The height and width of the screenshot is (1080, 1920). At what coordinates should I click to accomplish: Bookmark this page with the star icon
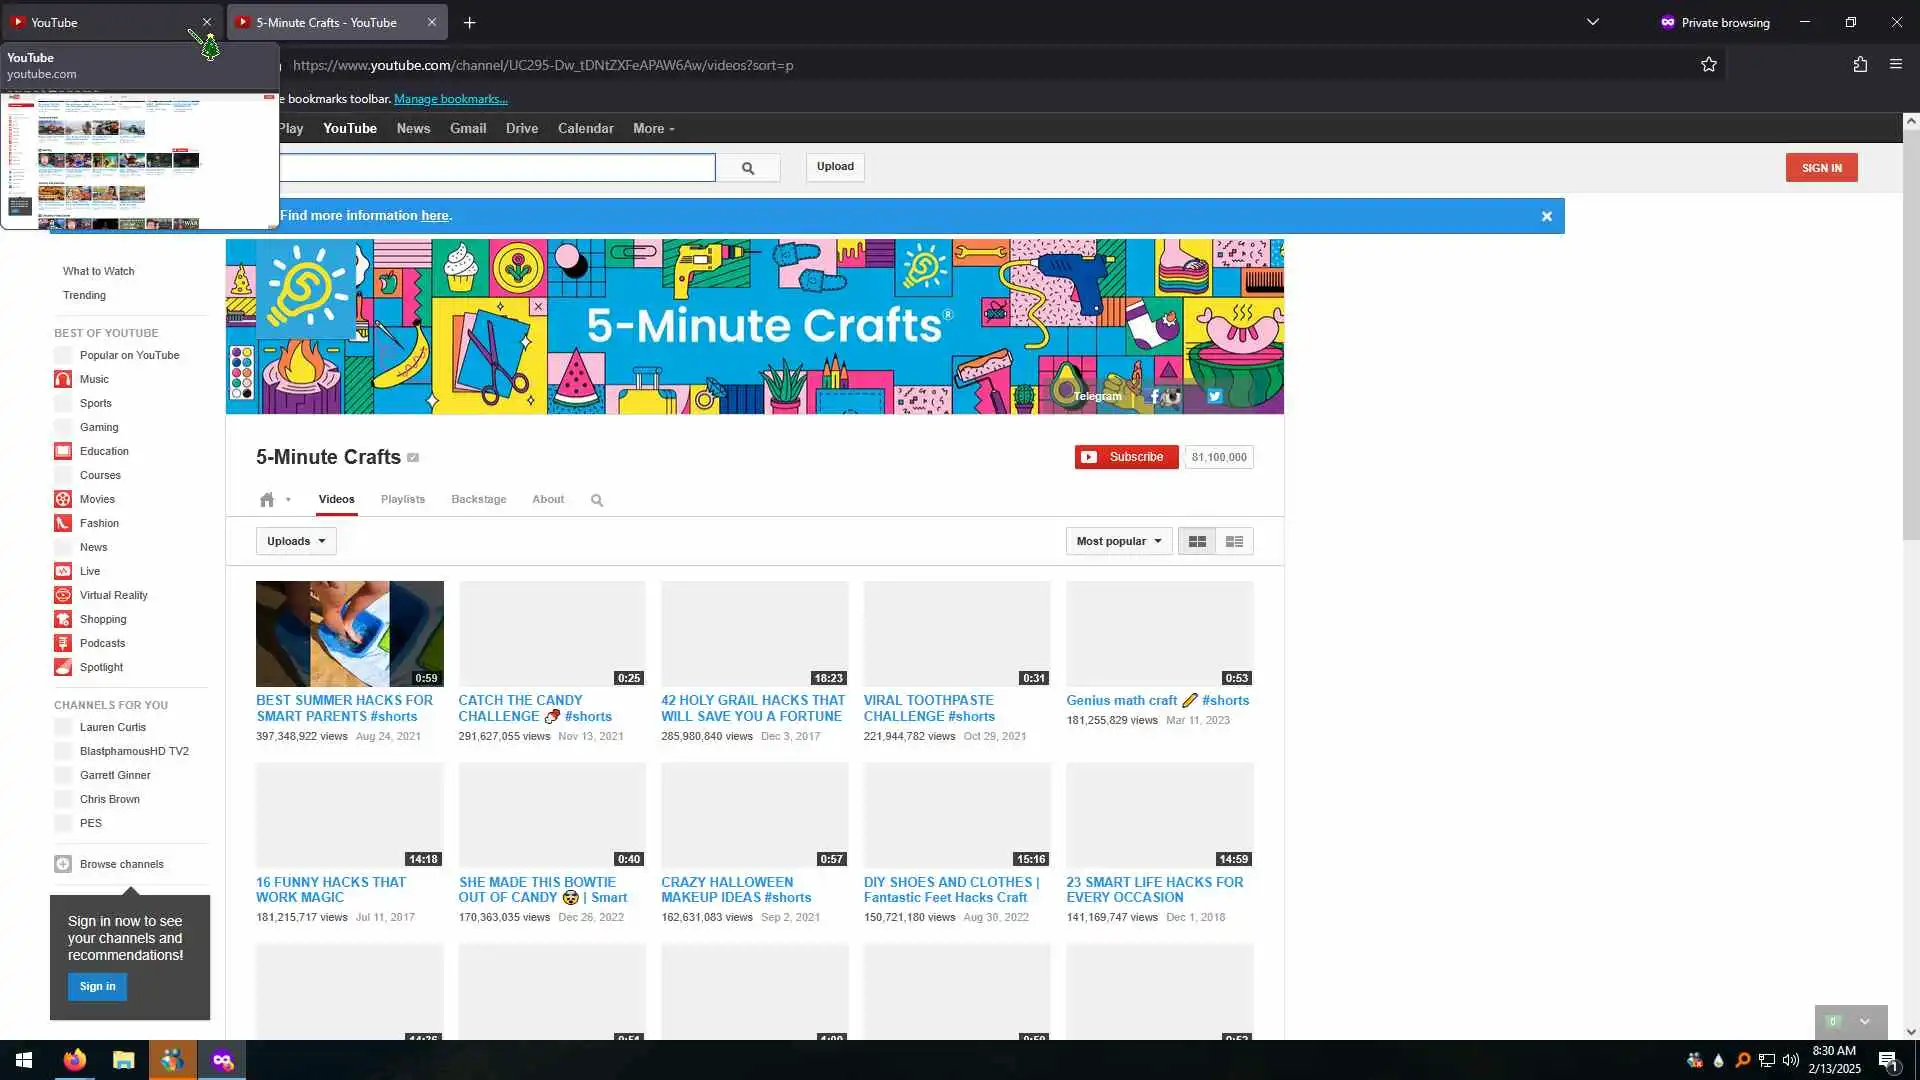pos(1708,65)
